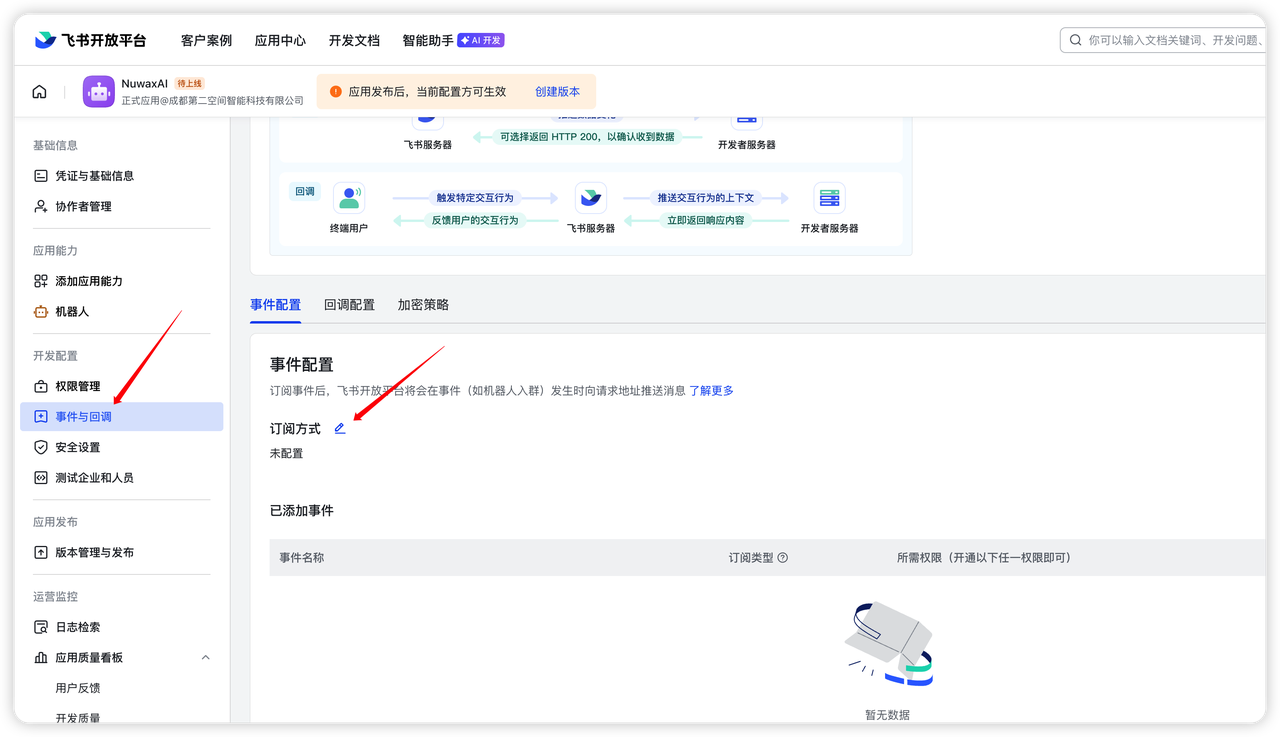Image resolution: width=1280 pixels, height=737 pixels.
Task: Click the help icon beside 订阅类型
Action: 783,558
